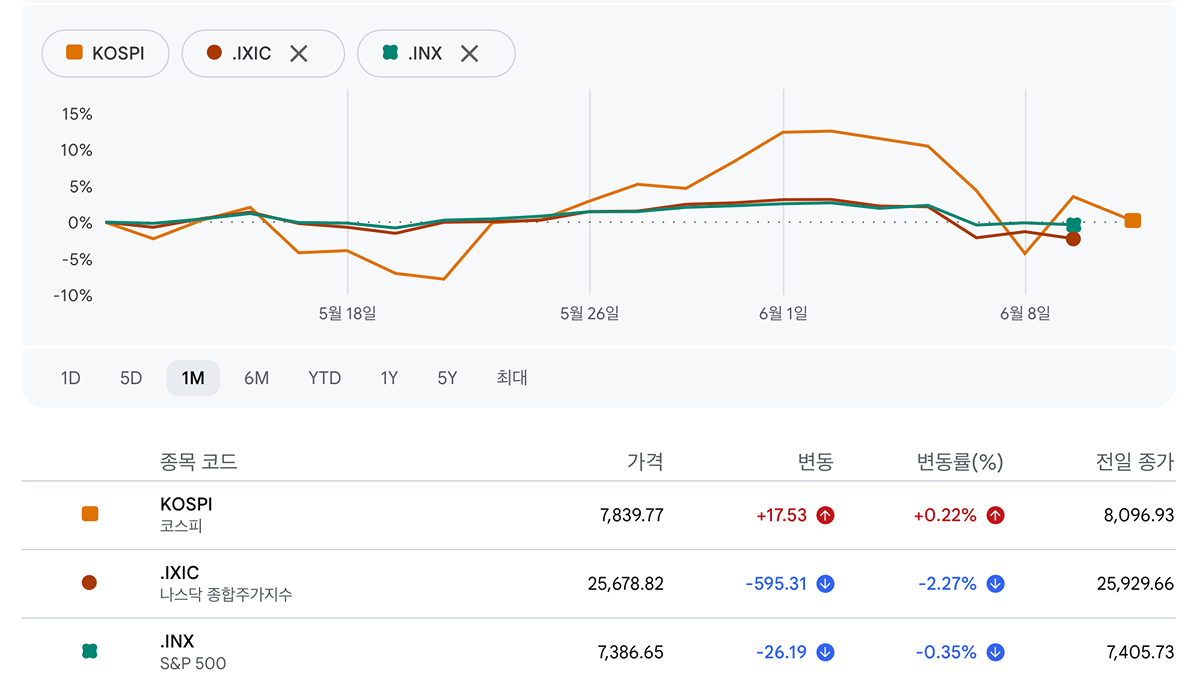
Task: Click red up arrow beside +0.22%
Action: 995,515
